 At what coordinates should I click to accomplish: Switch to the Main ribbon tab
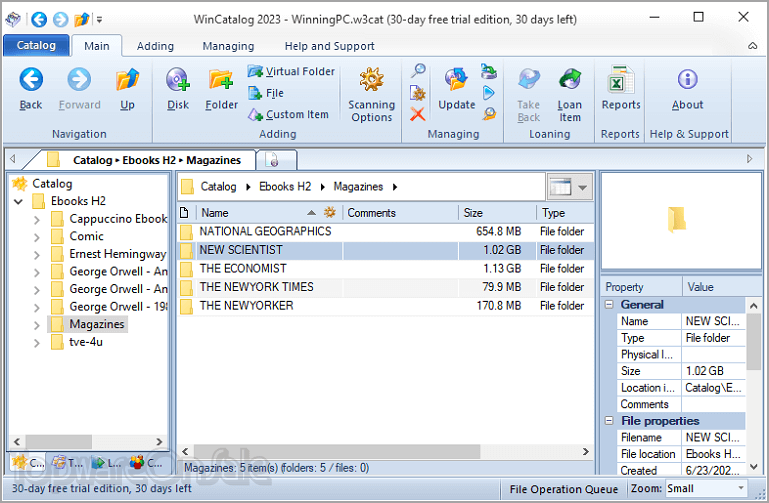coord(97,46)
